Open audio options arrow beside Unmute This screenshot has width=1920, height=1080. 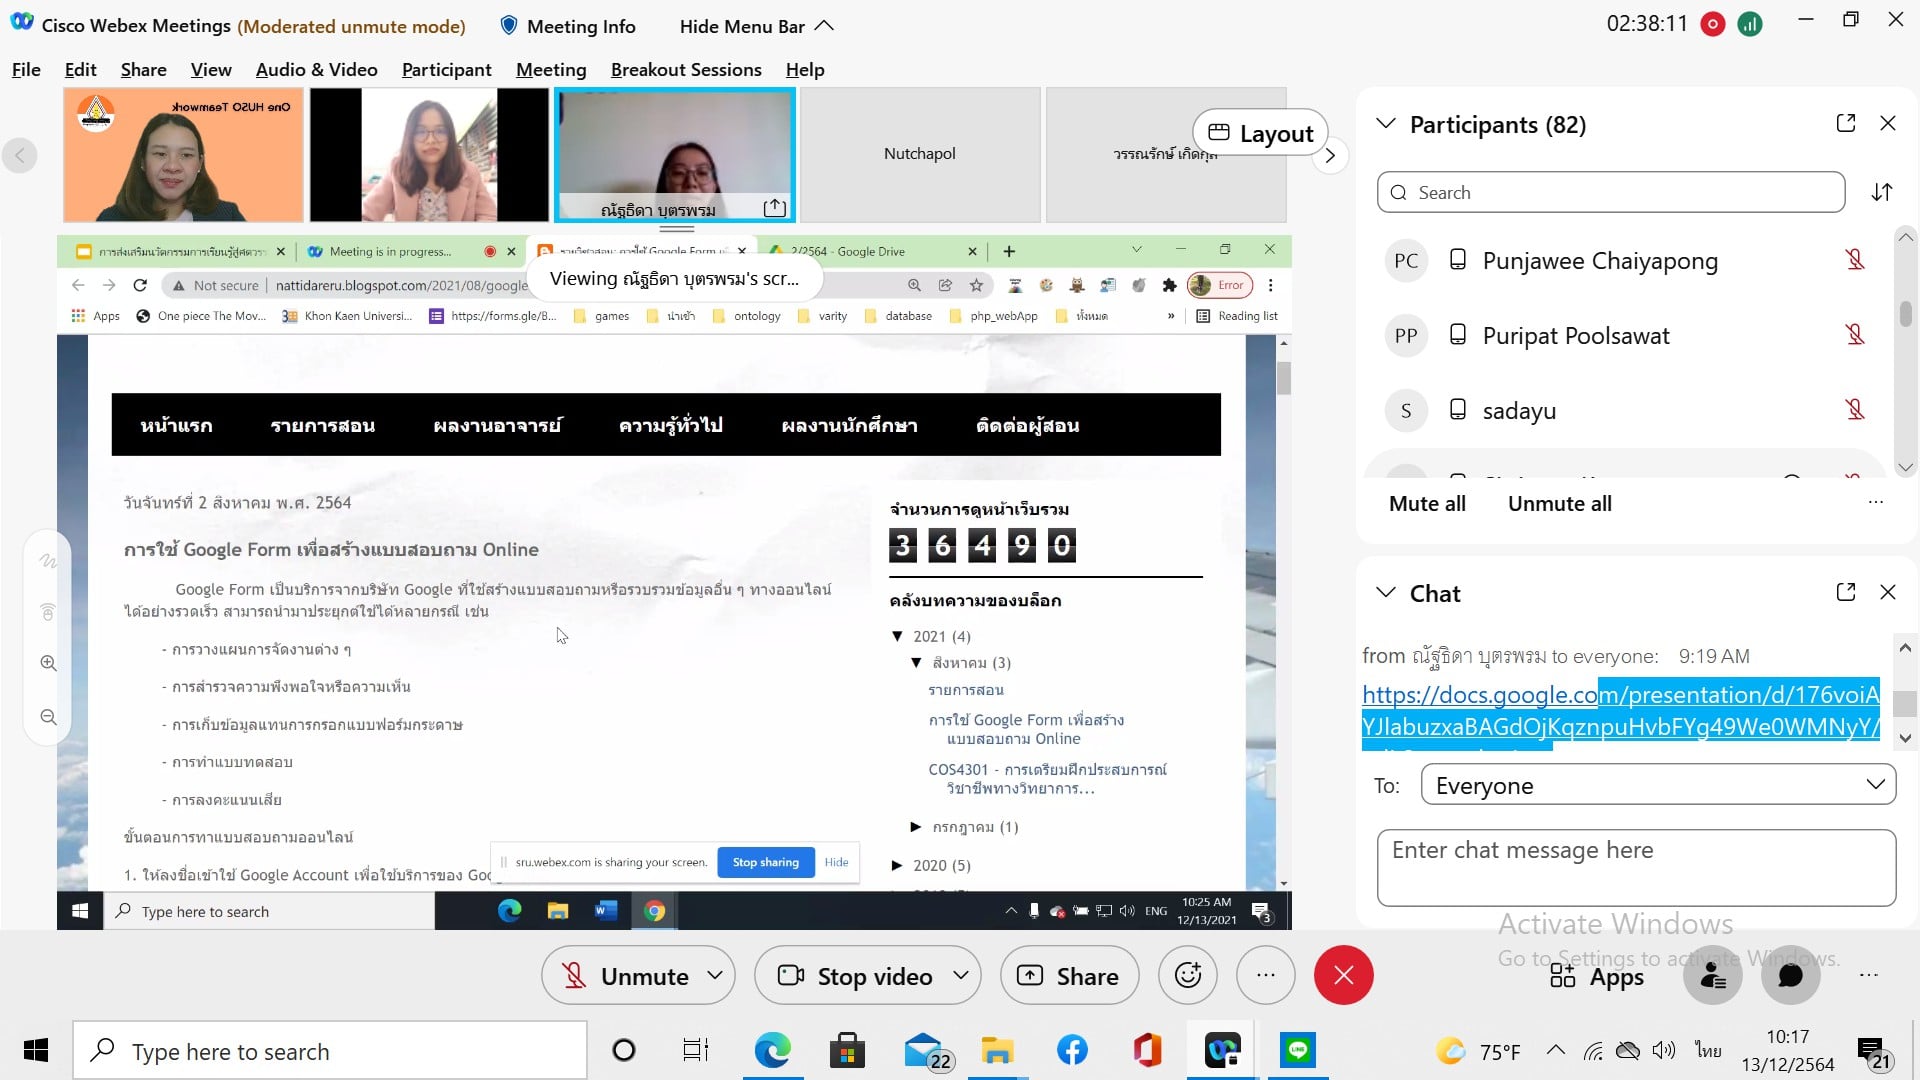pos(715,975)
